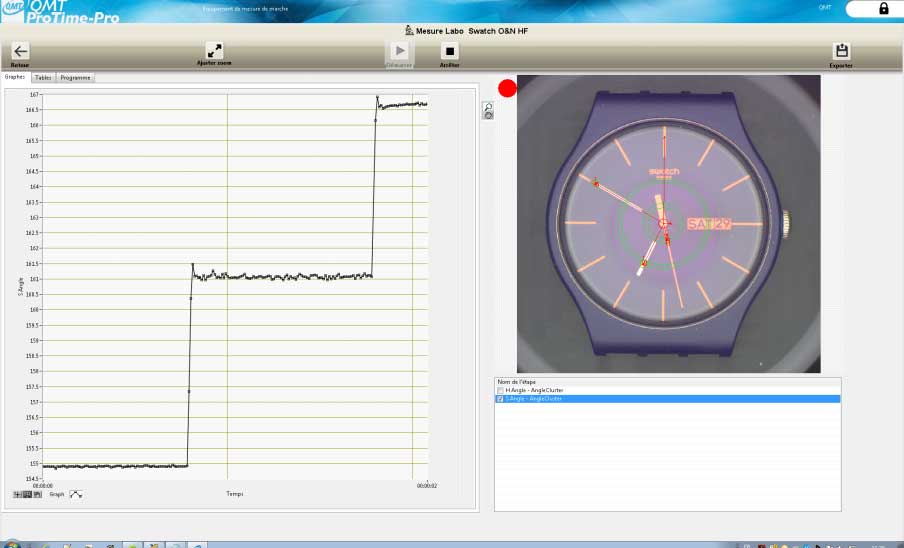This screenshot has width=904, height=548.
Task: Click the magnifier zoom tool beside watch image
Action: (x=488, y=110)
